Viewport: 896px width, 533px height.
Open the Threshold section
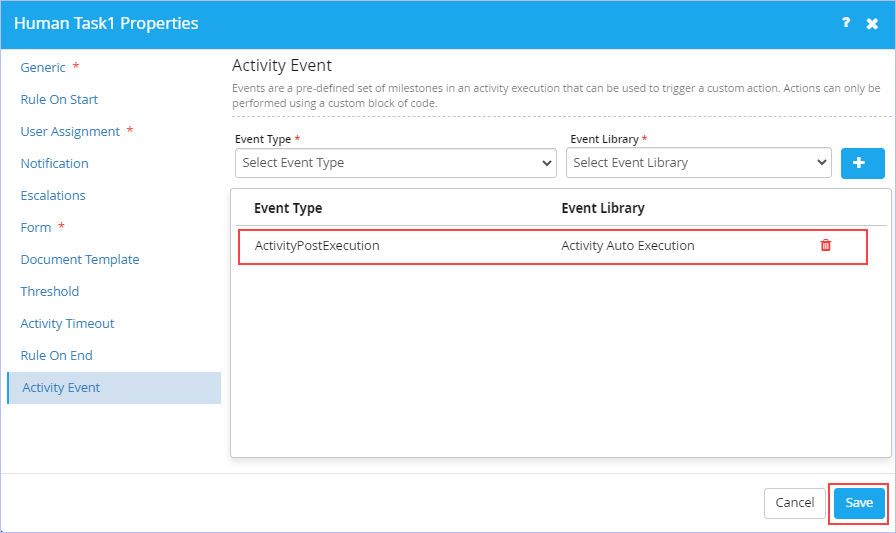tap(50, 291)
